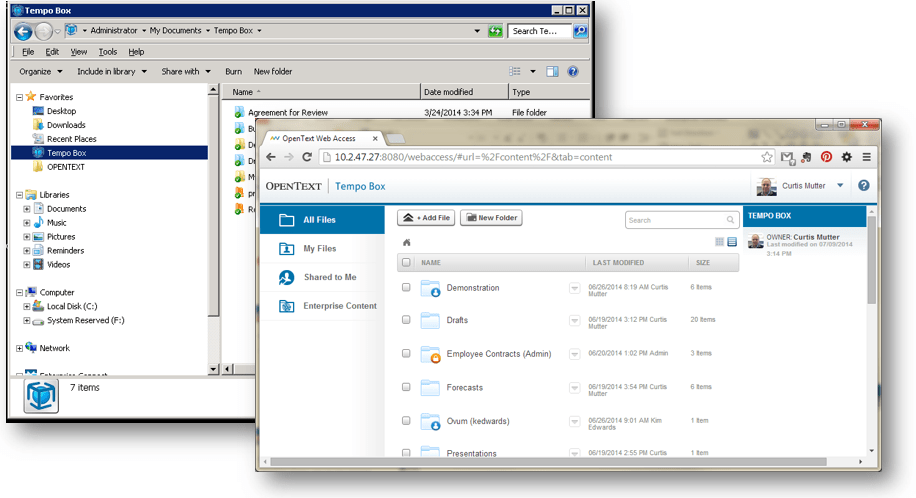Click the browser horizontal scrollbar at bottom
The image size is (916, 498).
(549, 462)
